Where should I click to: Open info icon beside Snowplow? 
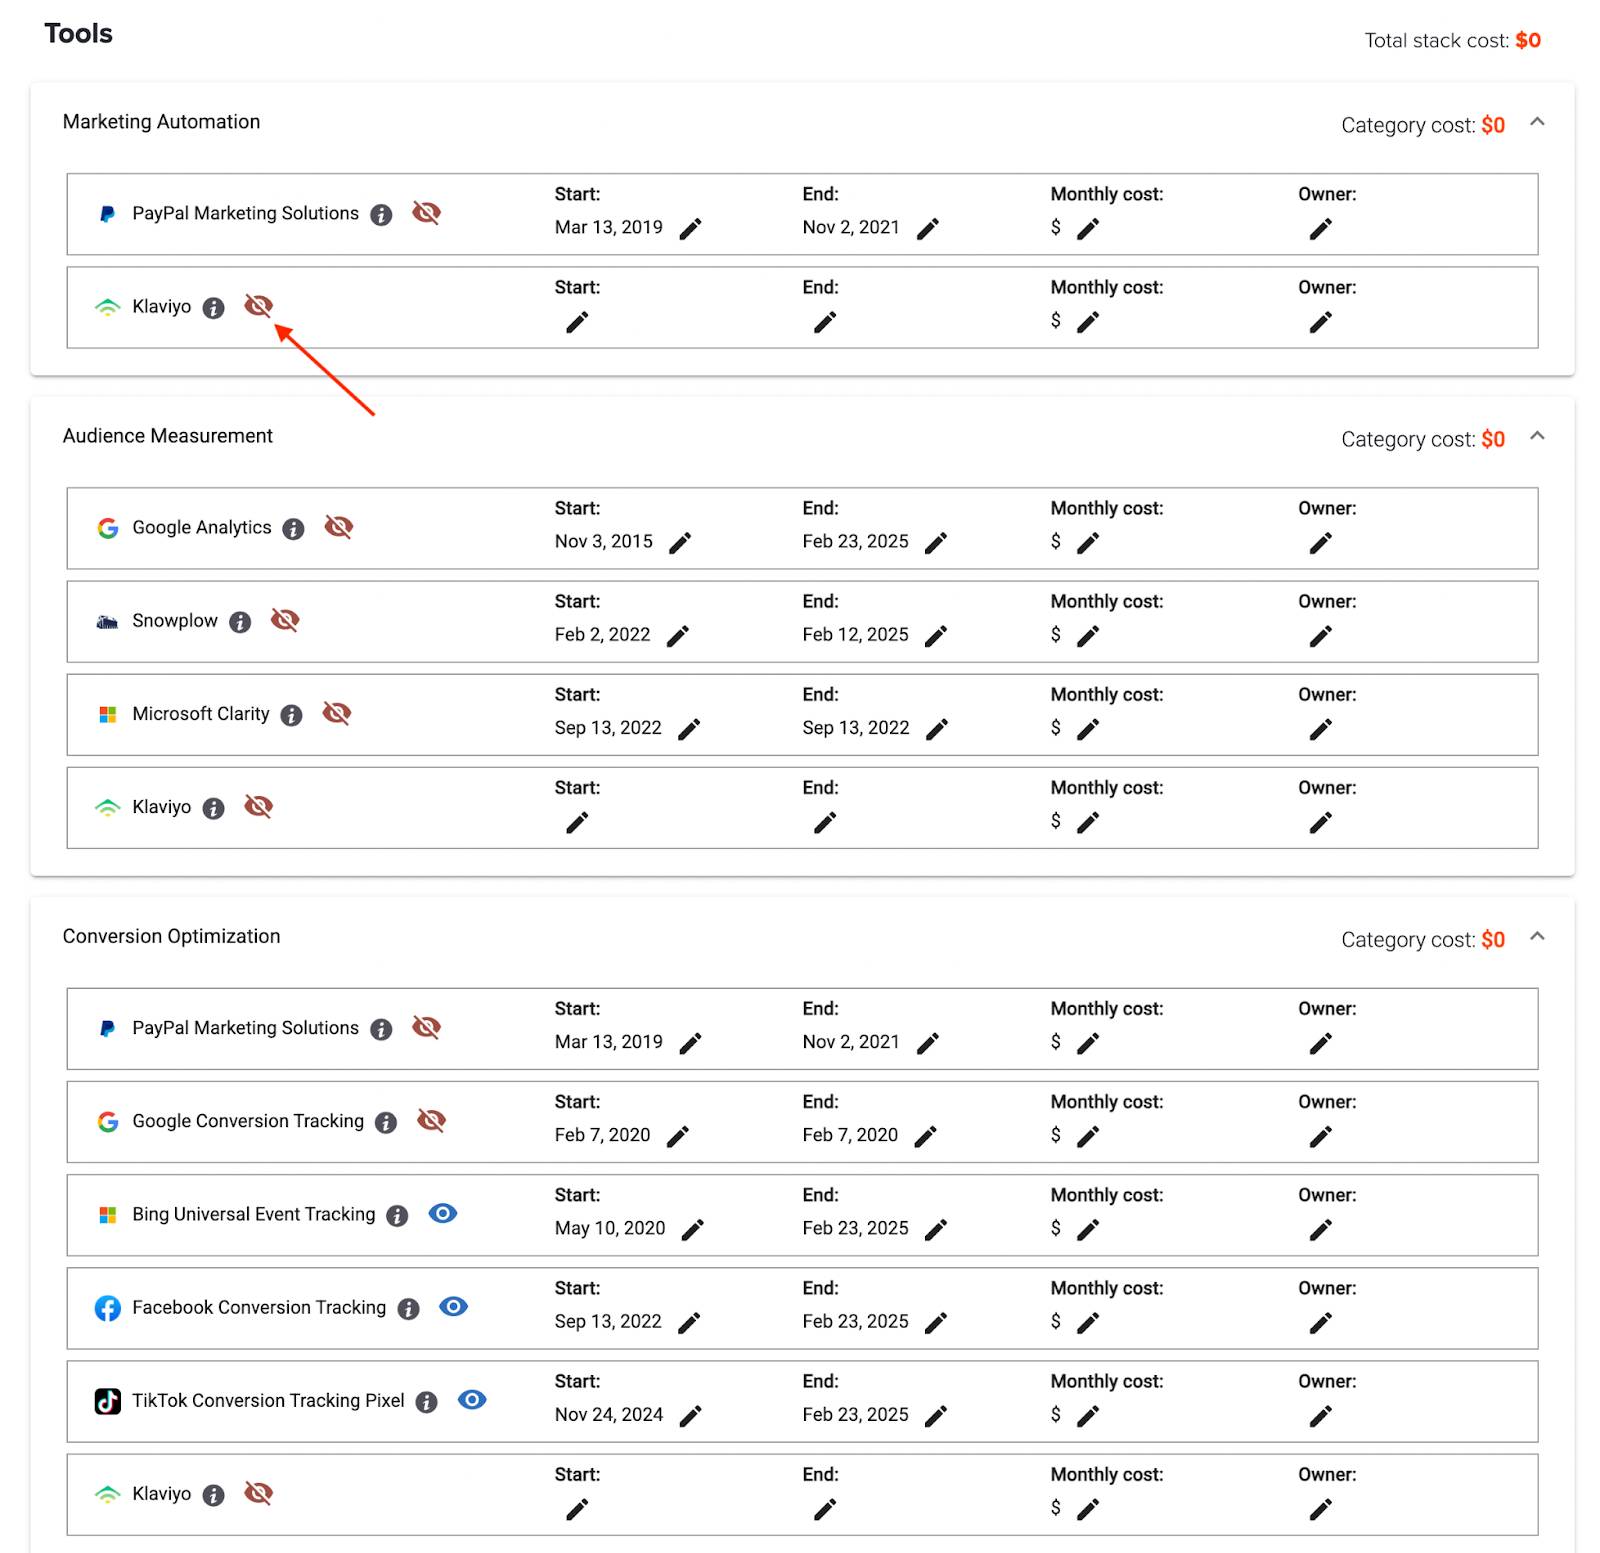point(240,622)
